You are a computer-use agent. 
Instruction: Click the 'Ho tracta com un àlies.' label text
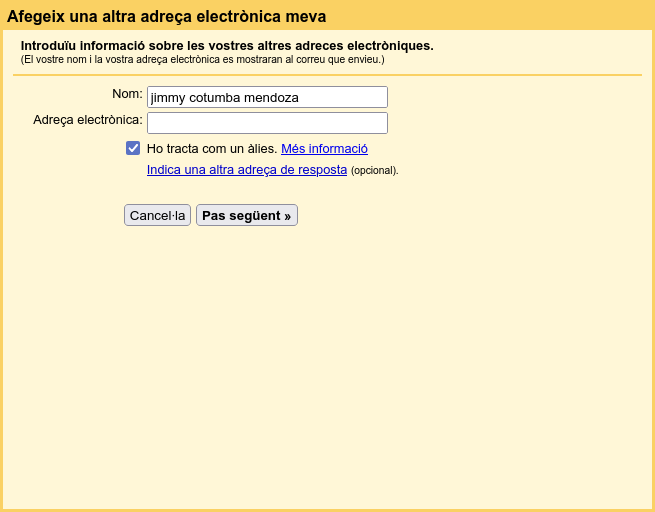pos(211,149)
